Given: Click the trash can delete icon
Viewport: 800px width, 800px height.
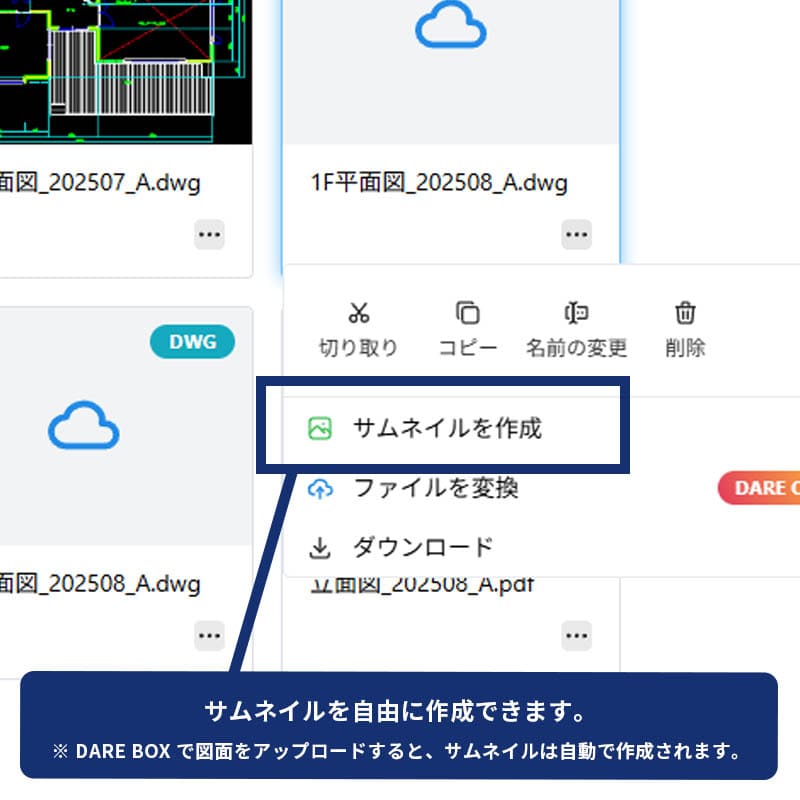Looking at the screenshot, I should coord(685,313).
